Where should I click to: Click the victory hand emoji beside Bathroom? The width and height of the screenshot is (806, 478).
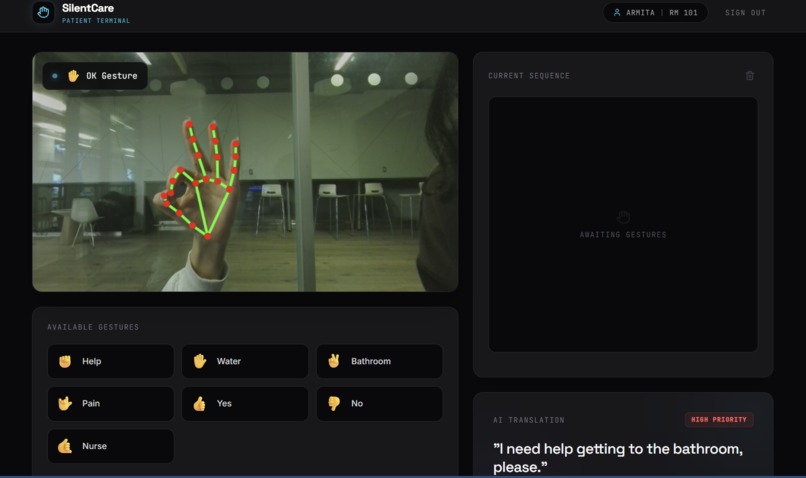coord(334,361)
